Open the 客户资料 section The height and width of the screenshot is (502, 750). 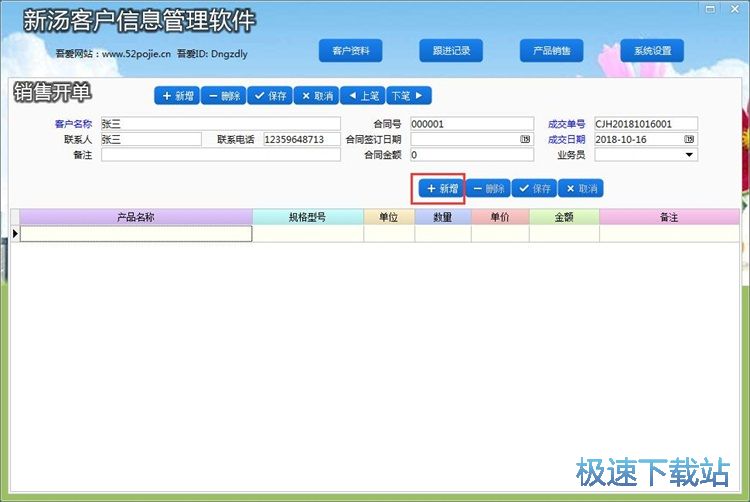(x=351, y=51)
